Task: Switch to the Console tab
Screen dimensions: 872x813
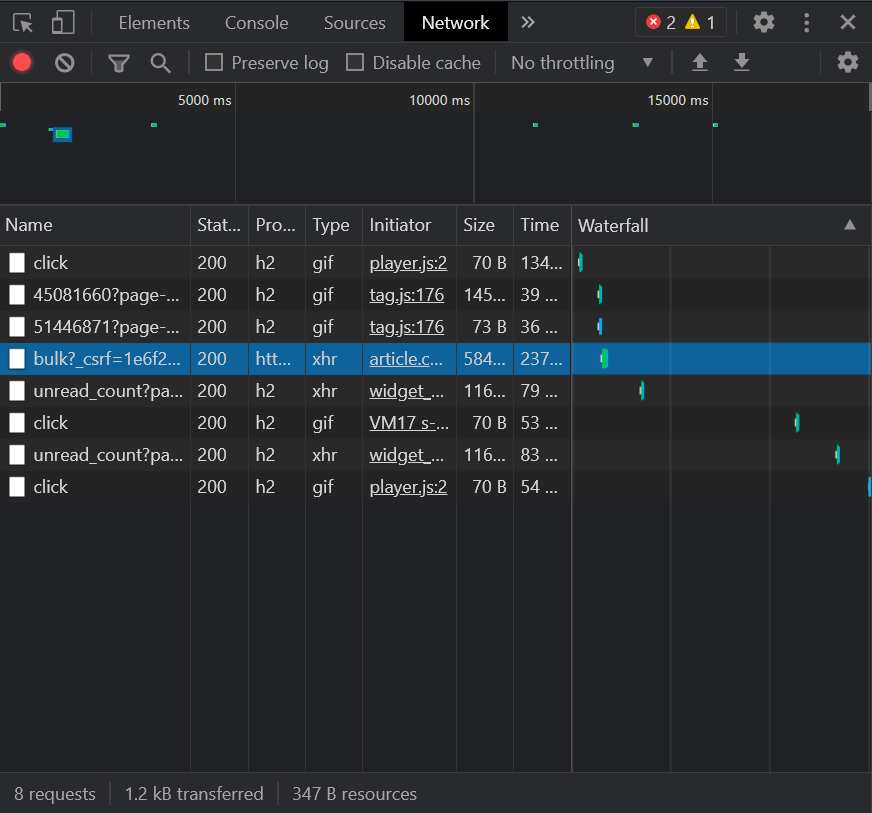Action: point(256,22)
